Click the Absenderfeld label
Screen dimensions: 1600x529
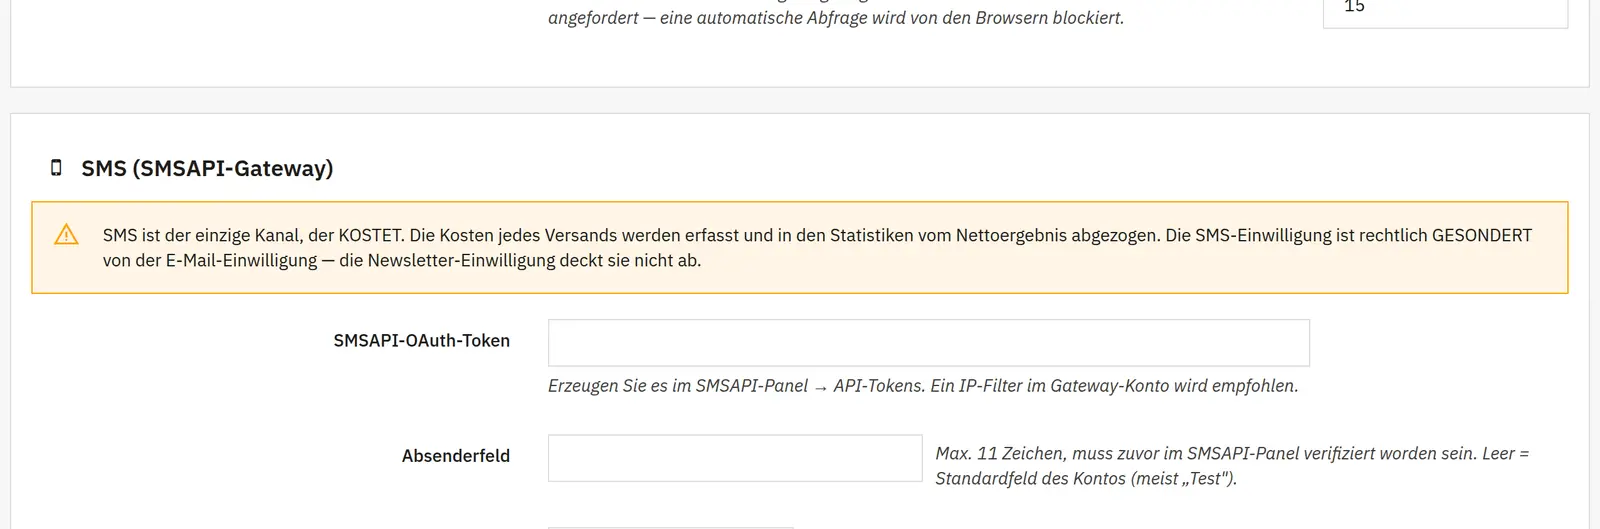[x=456, y=456]
